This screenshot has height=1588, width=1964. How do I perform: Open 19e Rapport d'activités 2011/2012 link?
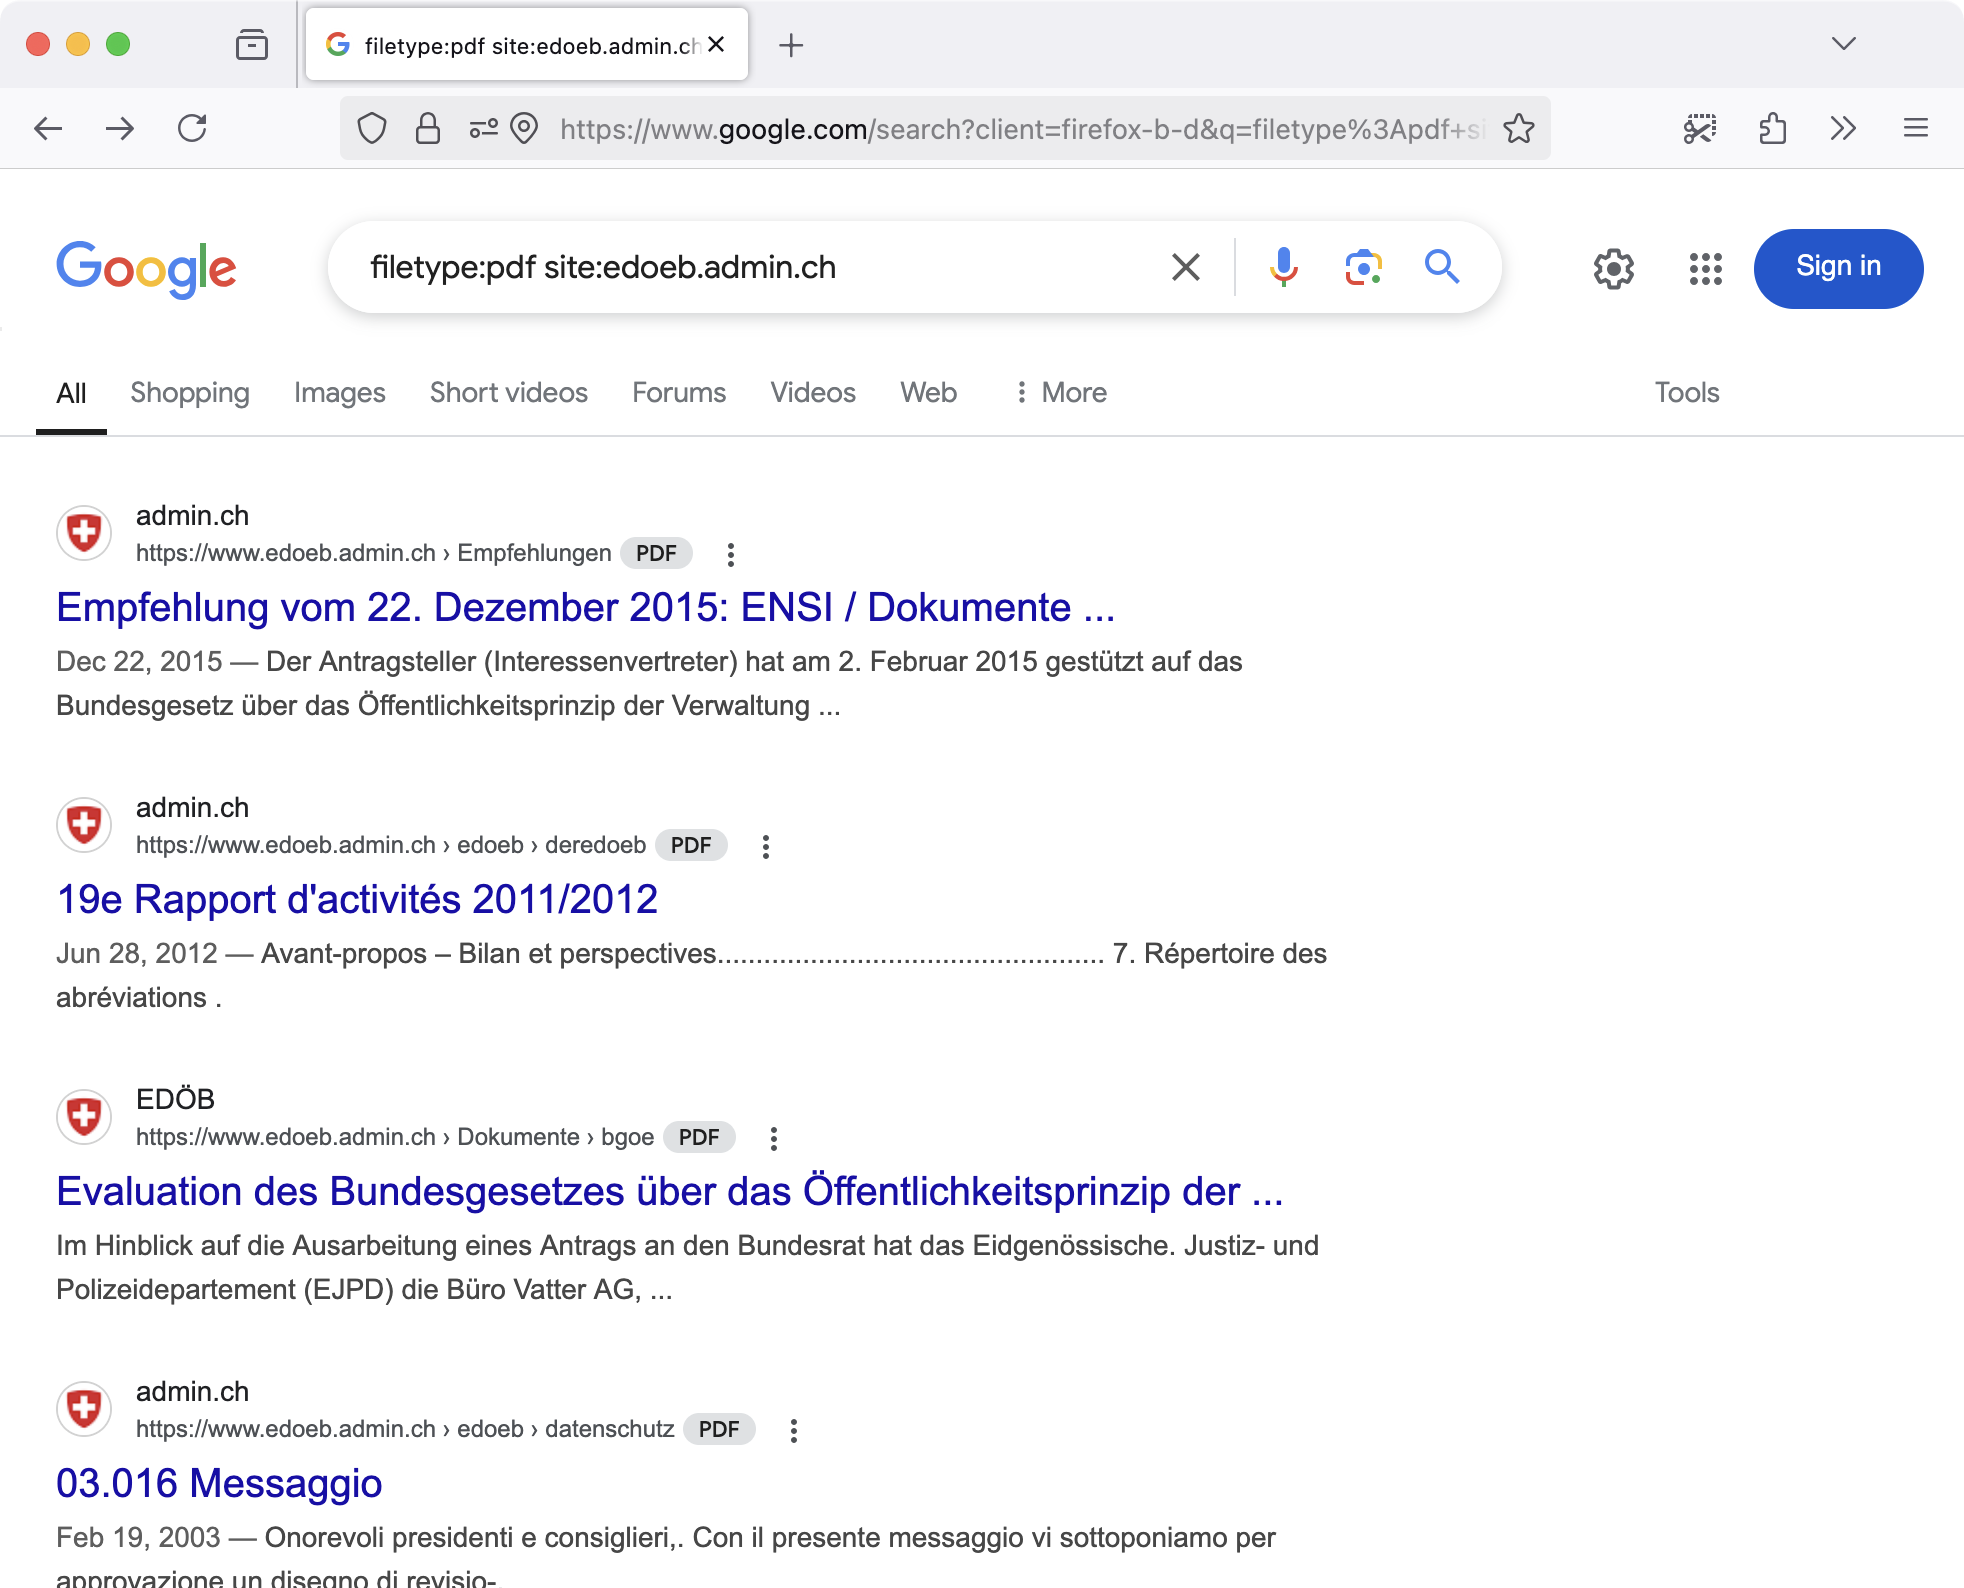357,899
